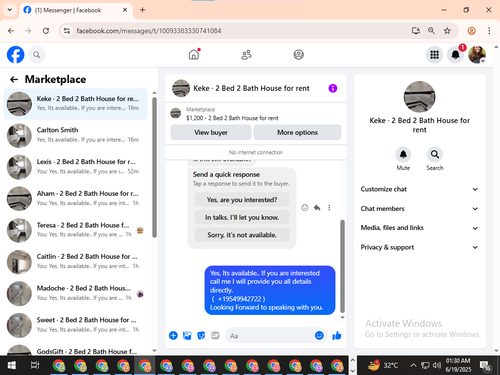
Task: Send a thumbs-up like
Action: point(337,335)
